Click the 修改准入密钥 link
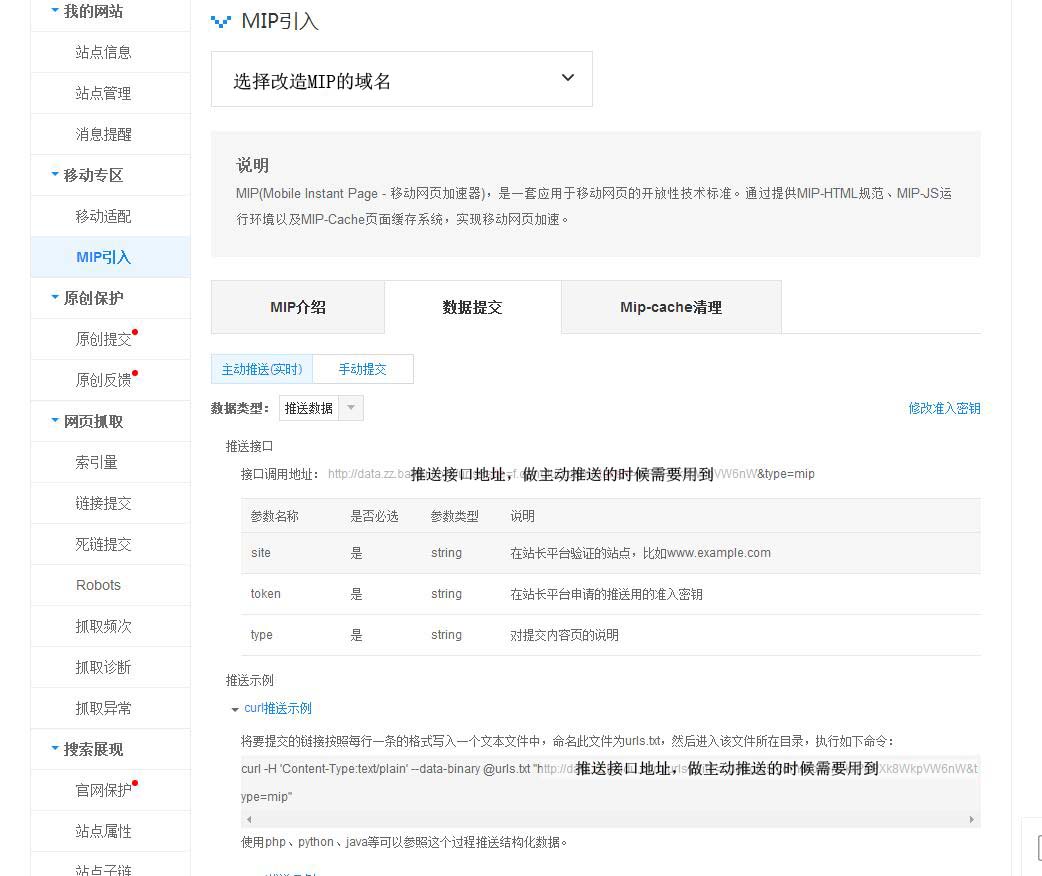The height and width of the screenshot is (876, 1042). point(944,408)
